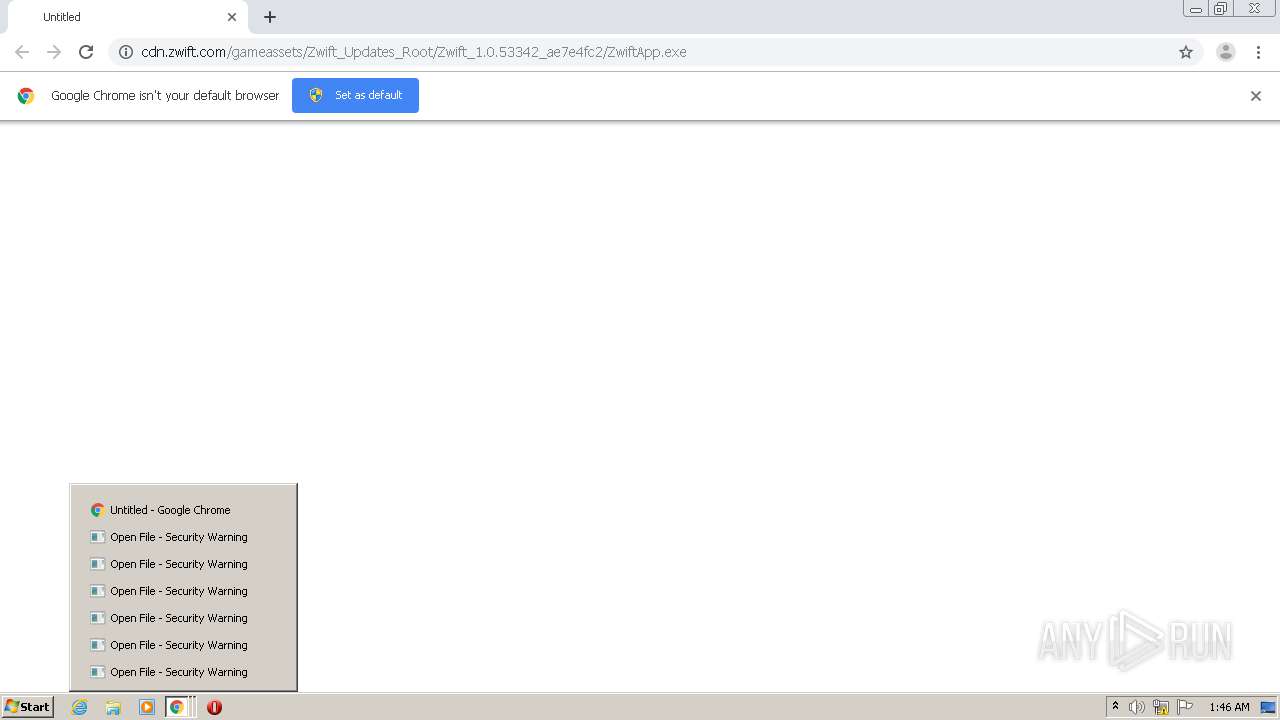The height and width of the screenshot is (720, 1280).
Task: Close the Untitled tab
Action: [232, 17]
